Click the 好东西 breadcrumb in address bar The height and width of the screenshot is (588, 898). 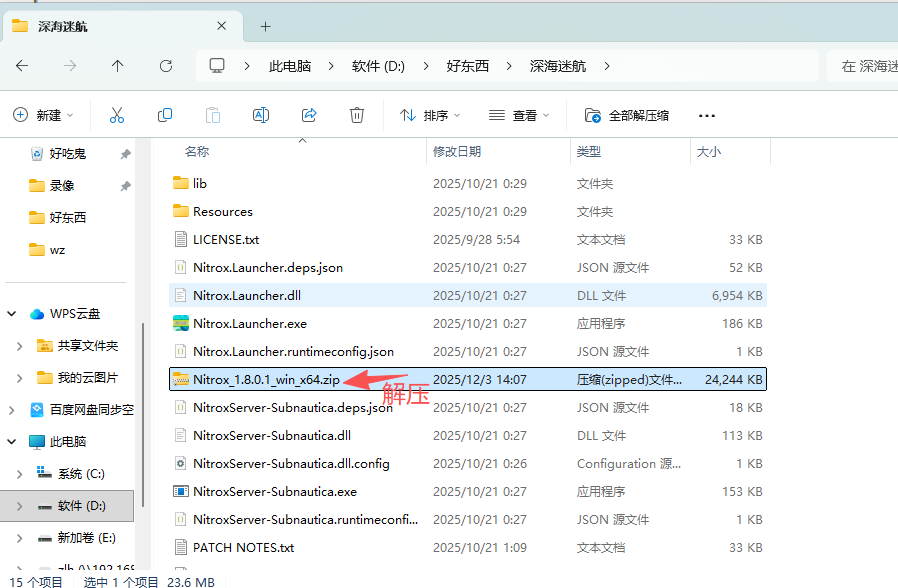[468, 66]
